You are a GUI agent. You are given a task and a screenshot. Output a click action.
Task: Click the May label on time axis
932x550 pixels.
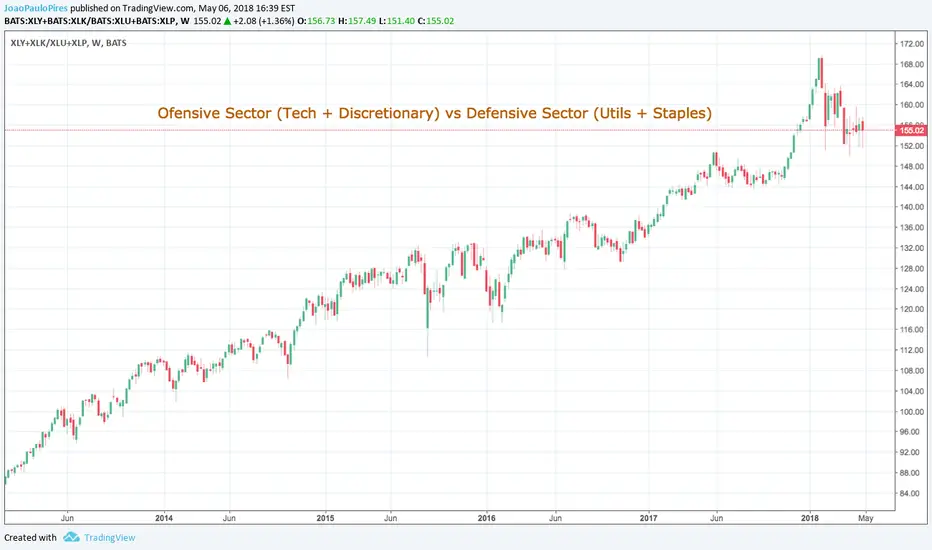tap(866, 518)
